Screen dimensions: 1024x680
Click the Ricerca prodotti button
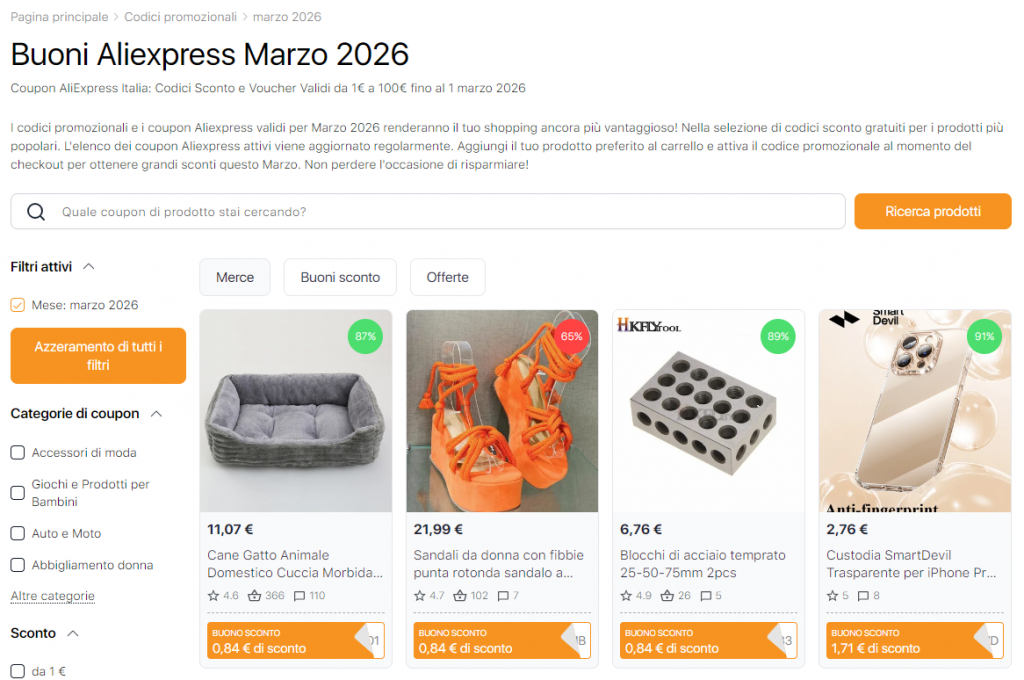pyautogui.click(x=932, y=211)
